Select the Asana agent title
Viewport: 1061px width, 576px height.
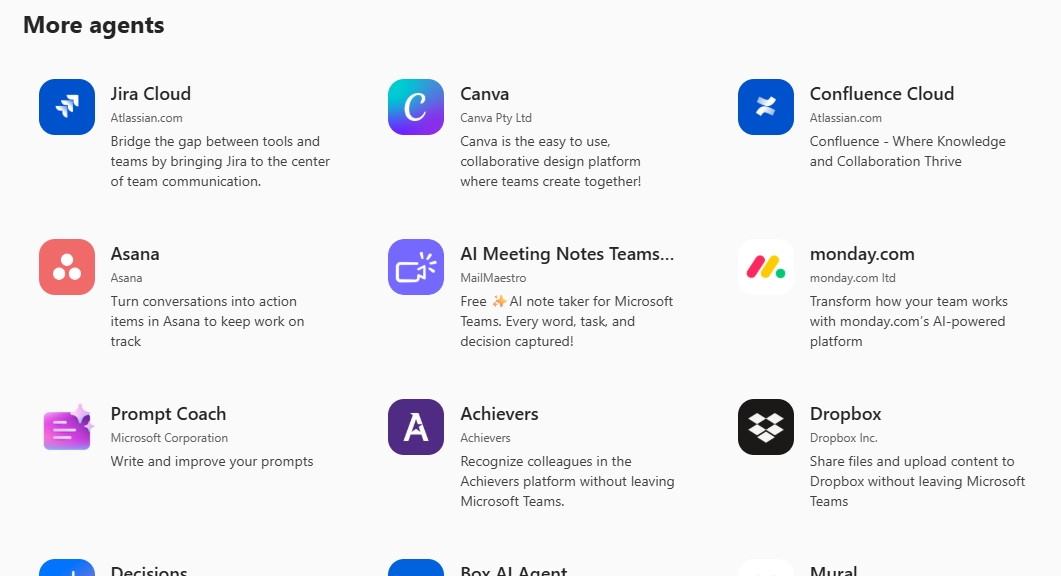(x=135, y=254)
